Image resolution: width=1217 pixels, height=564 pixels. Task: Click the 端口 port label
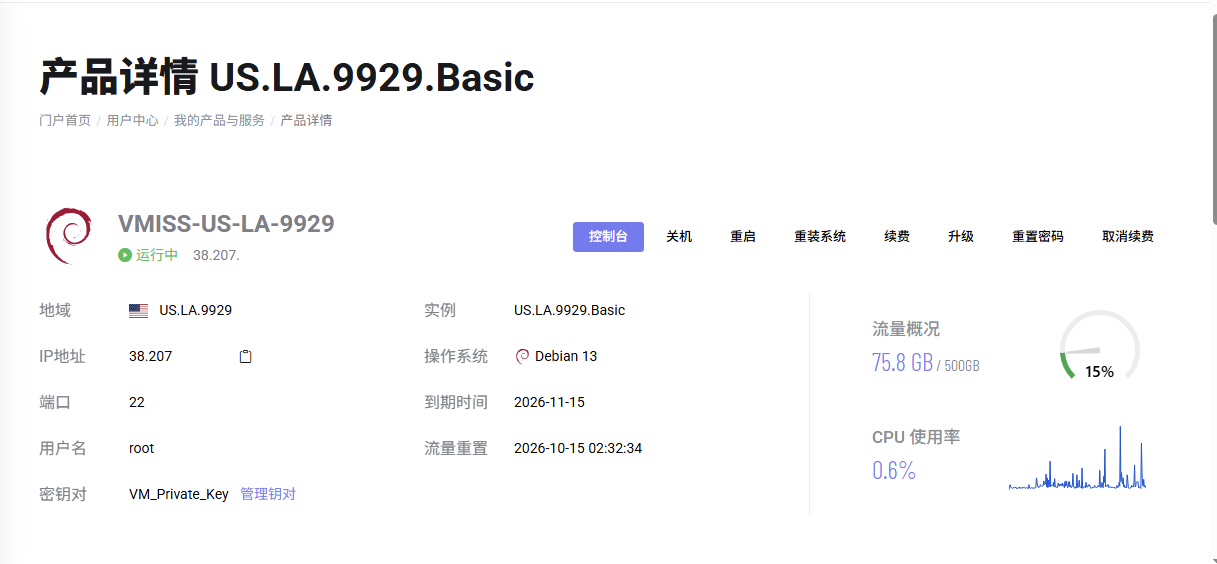(x=55, y=402)
